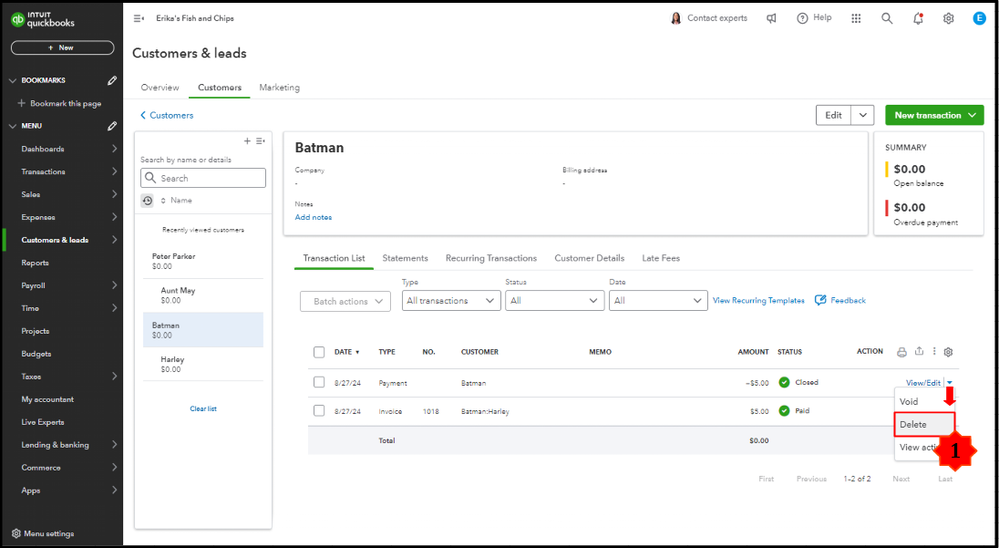Collapse the BOOKMARKS section

(x=12, y=80)
